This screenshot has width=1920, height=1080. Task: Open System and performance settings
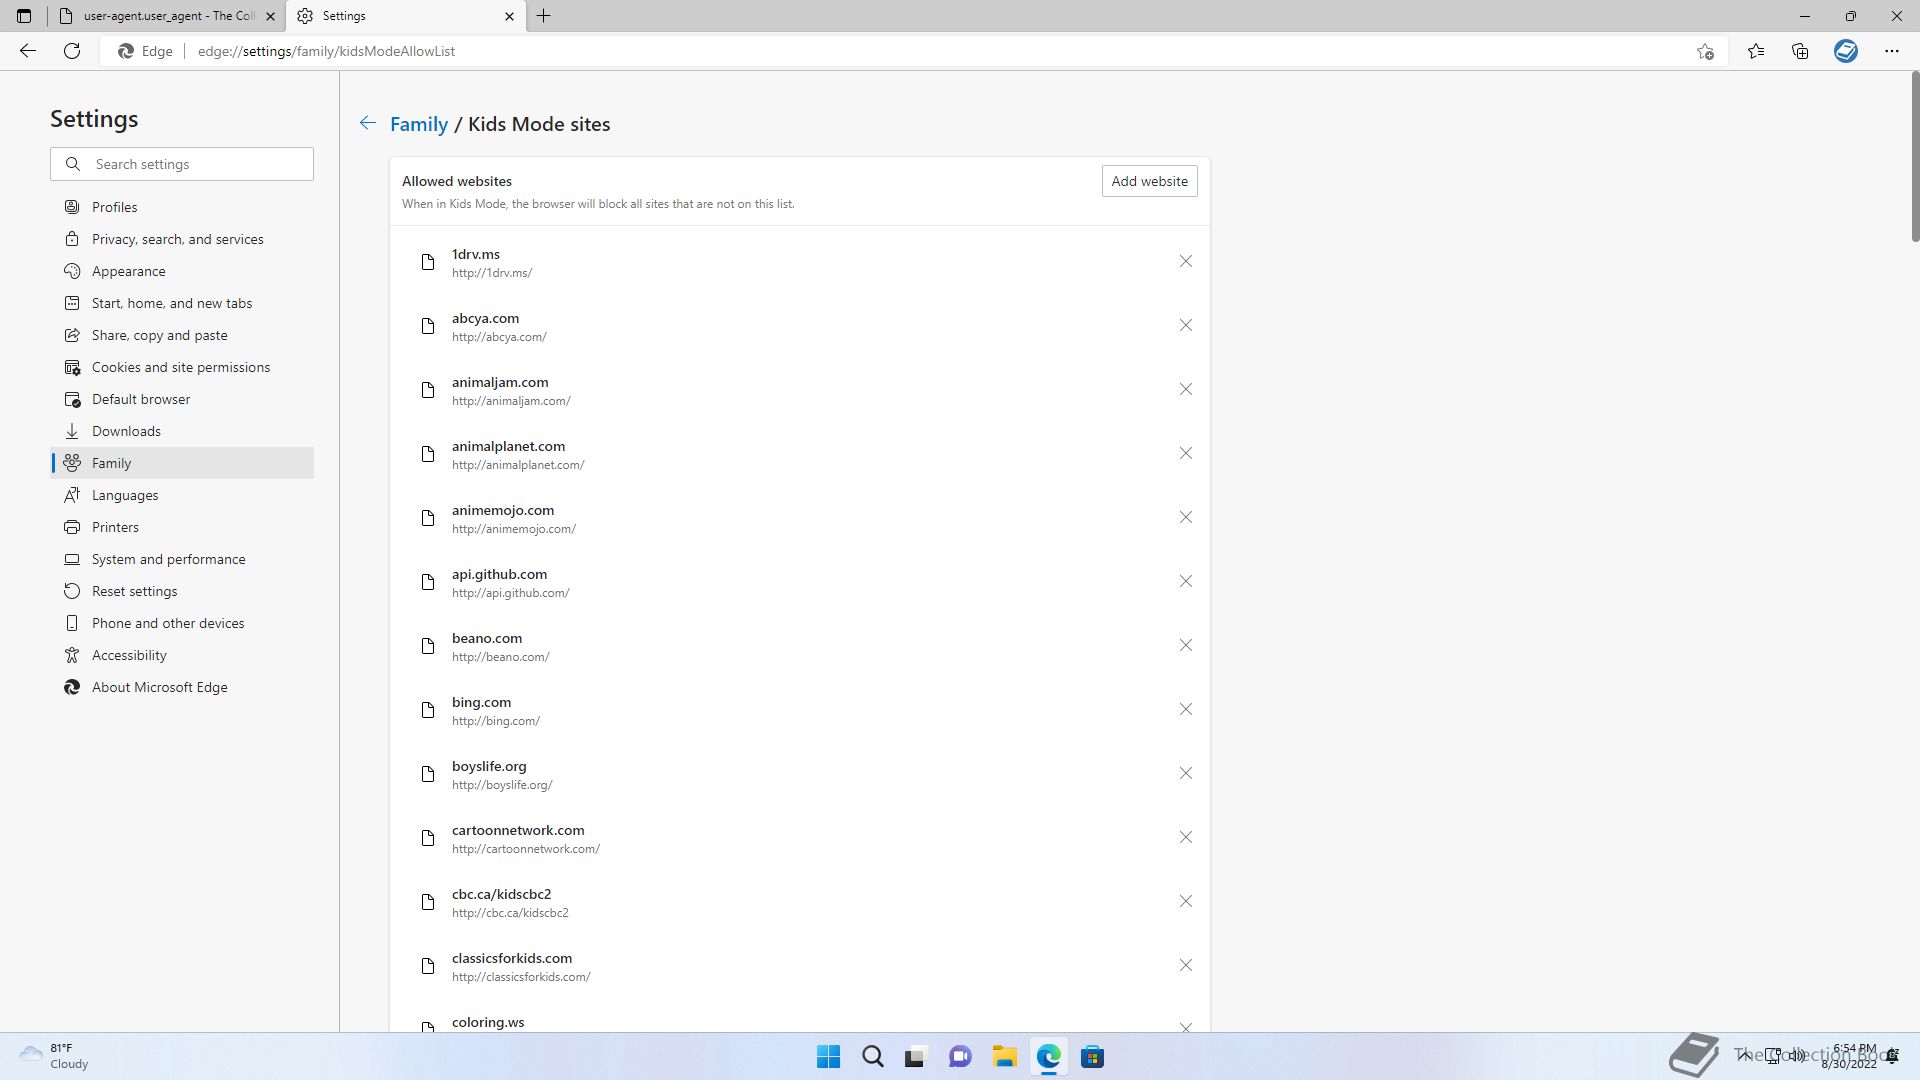click(182, 559)
